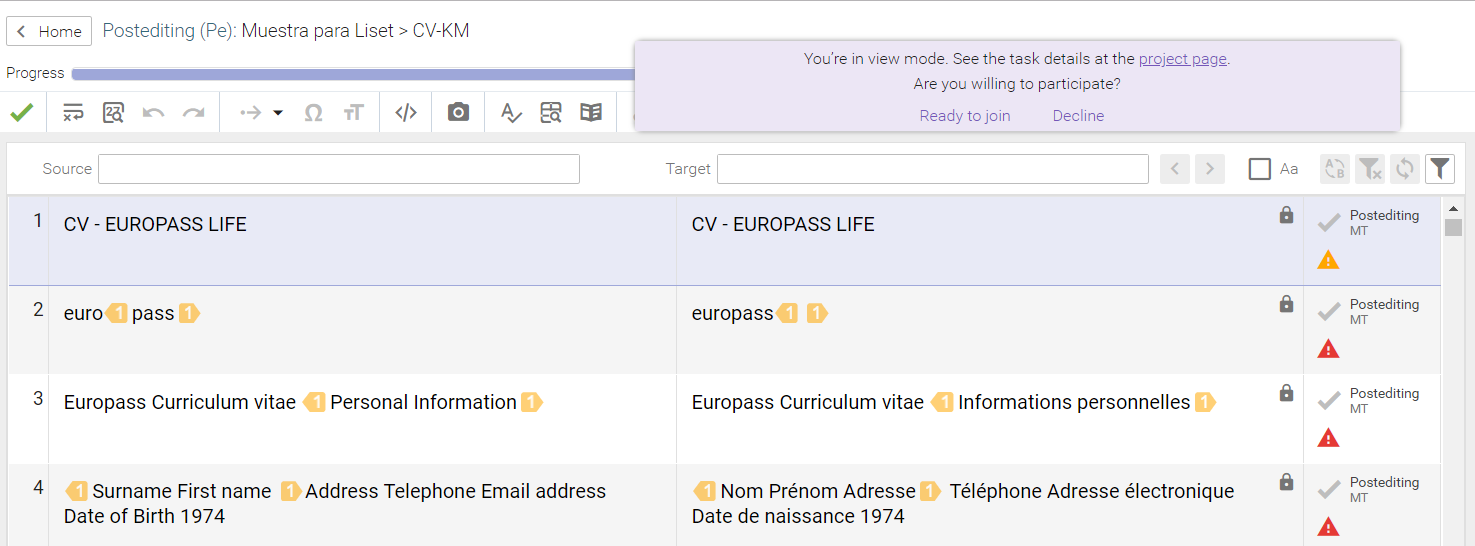Click Ready to join
The width and height of the screenshot is (1475, 546).
tap(965, 116)
